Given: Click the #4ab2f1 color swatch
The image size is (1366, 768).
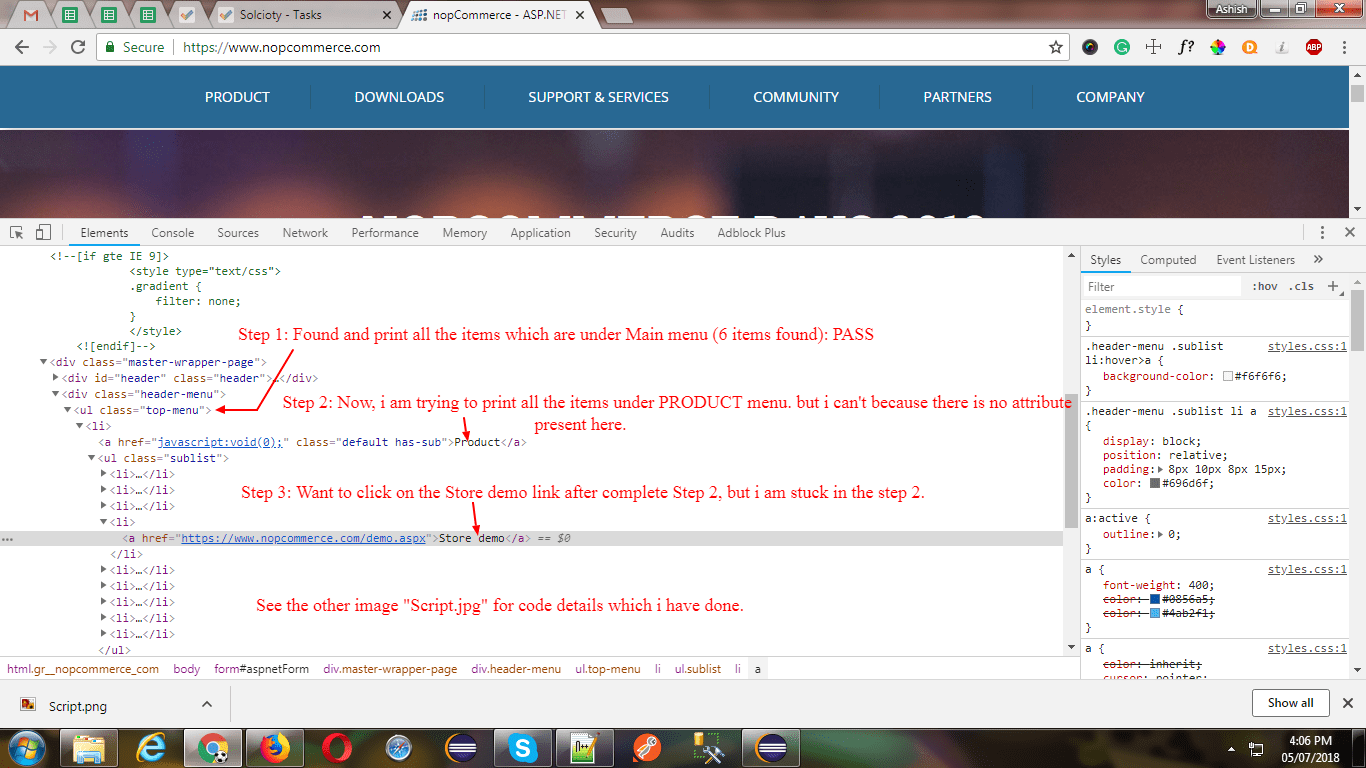Looking at the screenshot, I should 1155,613.
